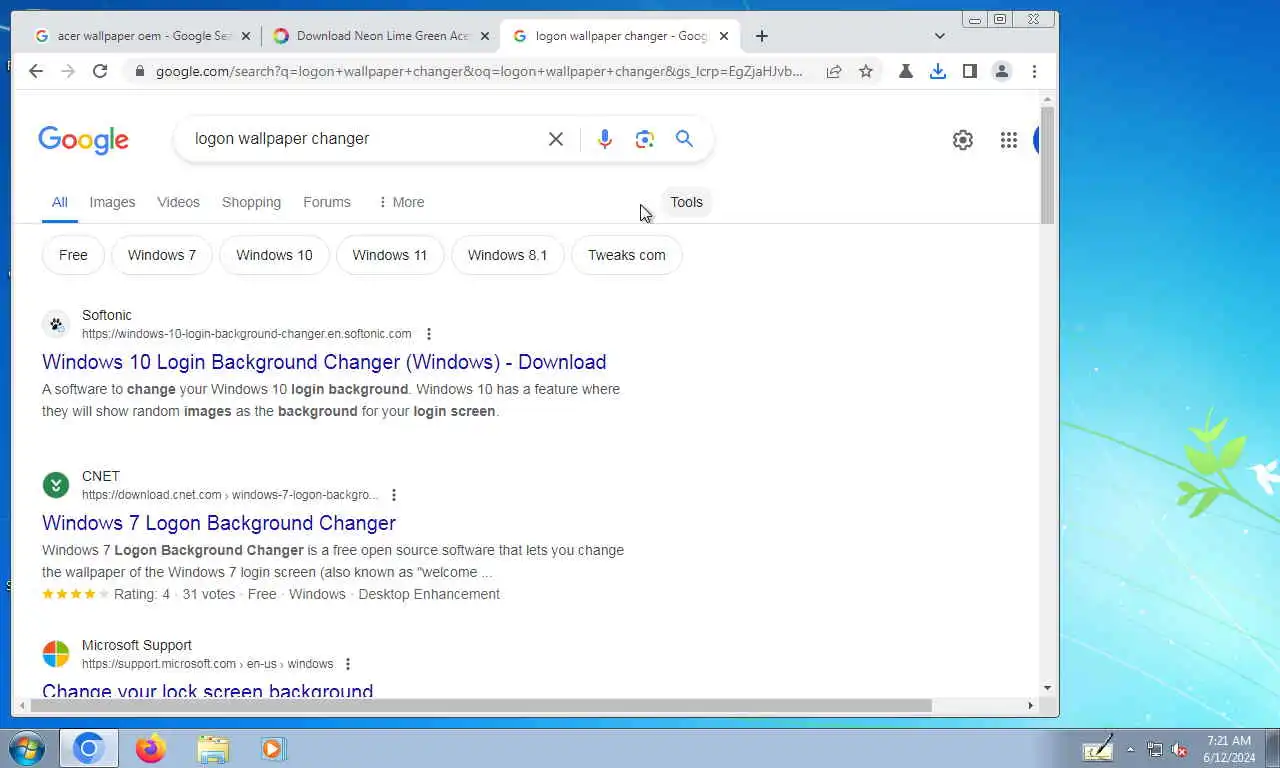The width and height of the screenshot is (1280, 768).
Task: Open Chrome three-dot menu
Action: [1034, 71]
